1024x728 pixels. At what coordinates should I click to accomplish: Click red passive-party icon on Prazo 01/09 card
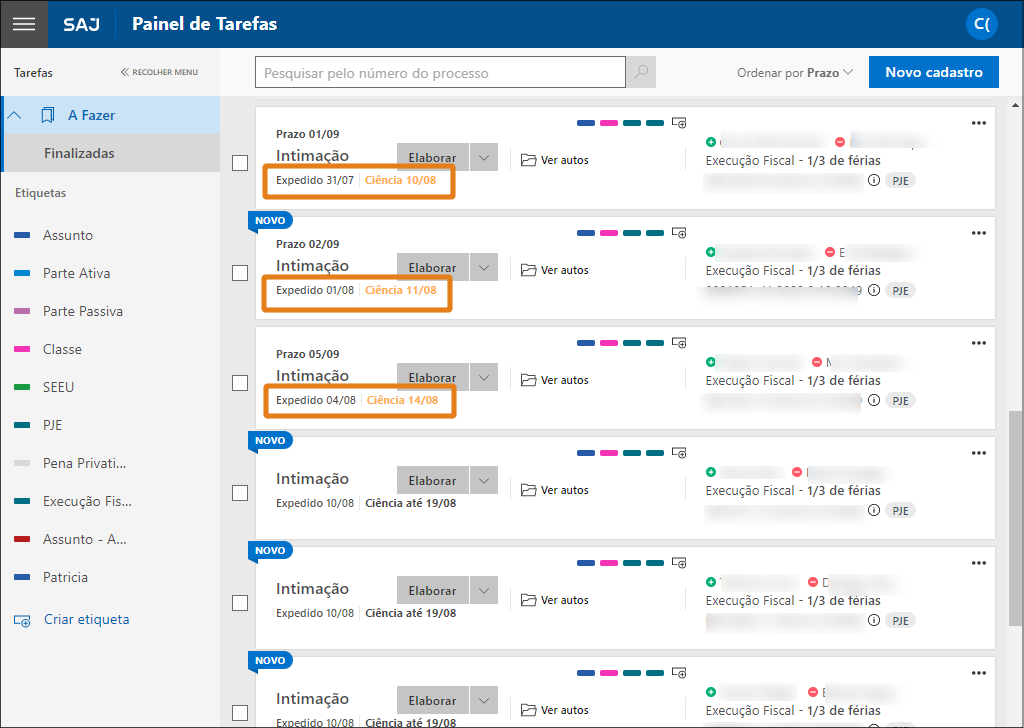(840, 142)
